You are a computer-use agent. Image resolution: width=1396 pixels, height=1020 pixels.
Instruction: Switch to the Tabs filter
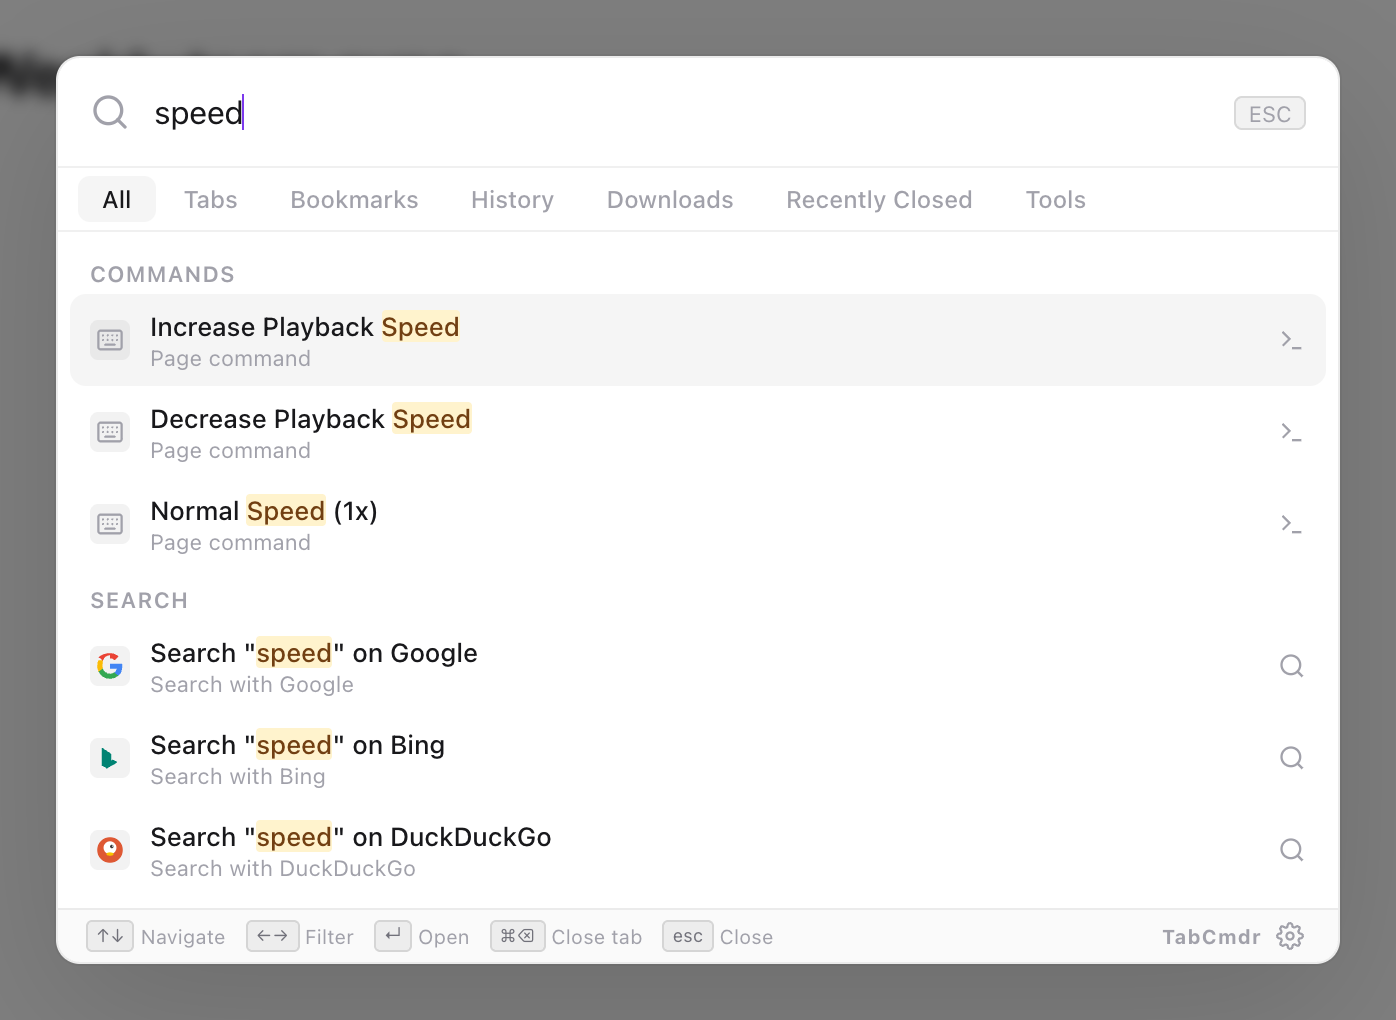click(210, 199)
